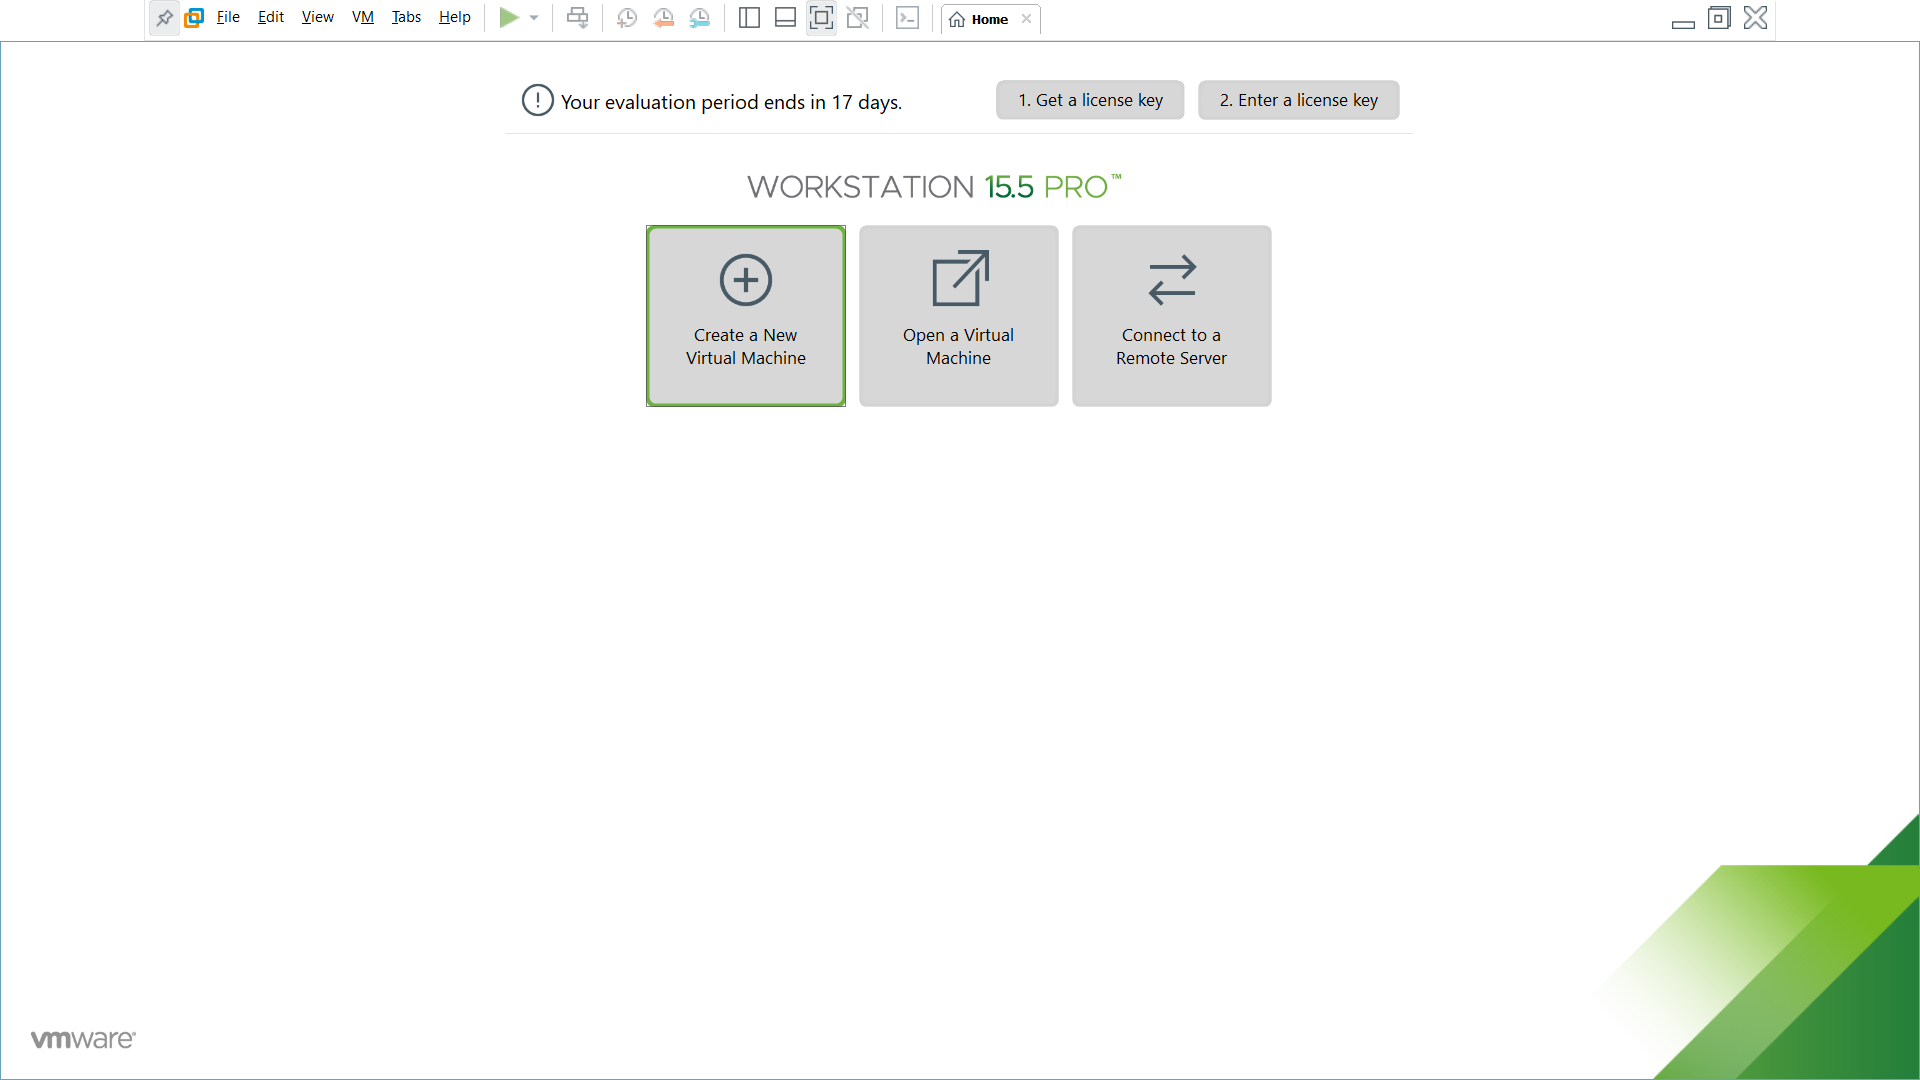Toggle the library sidebar visibility
The width and height of the screenshot is (1920, 1080).
coord(749,17)
